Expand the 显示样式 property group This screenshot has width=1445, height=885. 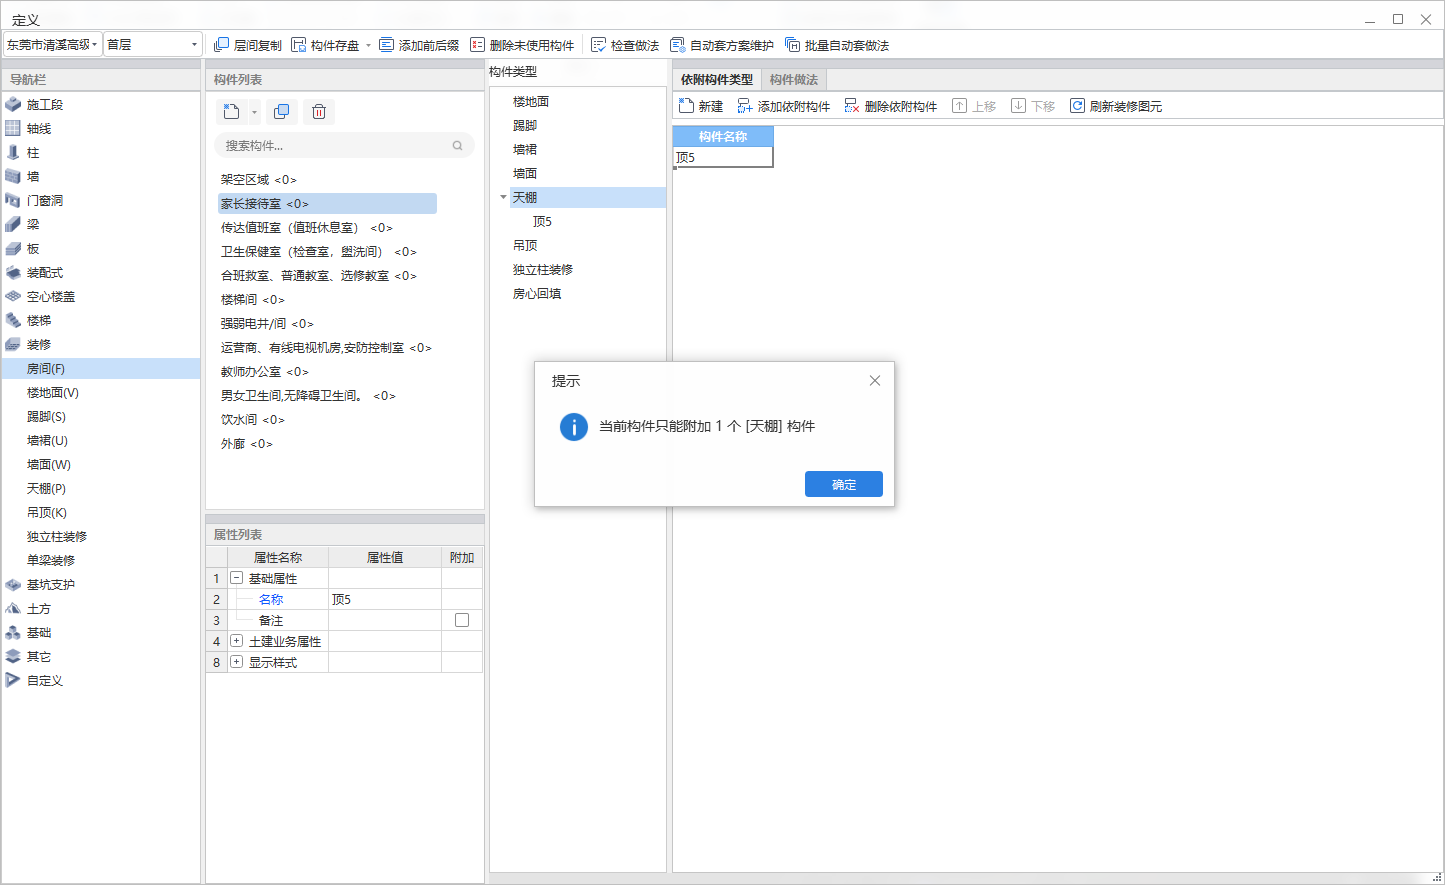pos(236,662)
